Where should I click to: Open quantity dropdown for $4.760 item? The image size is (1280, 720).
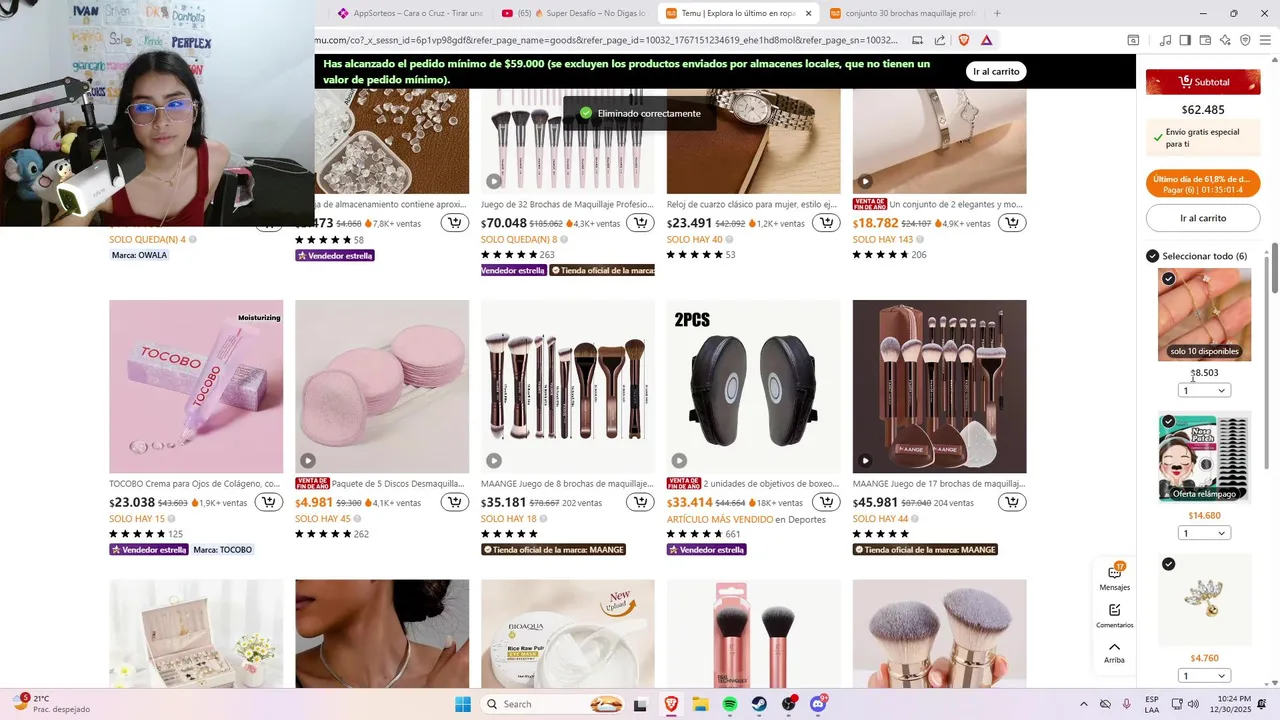click(1204, 676)
